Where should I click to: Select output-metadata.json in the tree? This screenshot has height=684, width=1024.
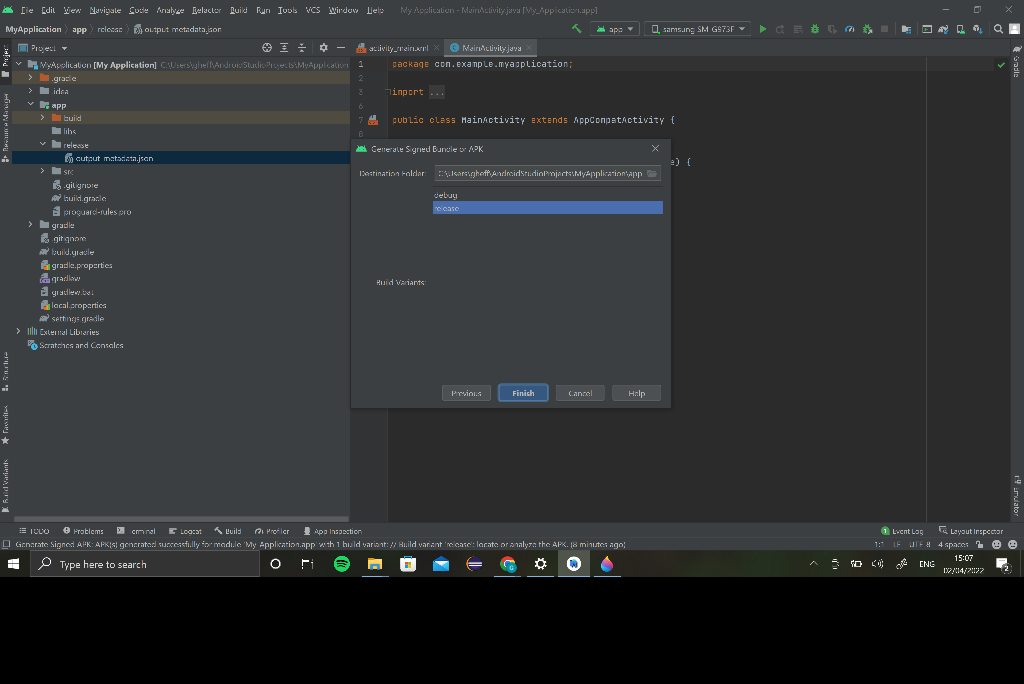coord(108,158)
